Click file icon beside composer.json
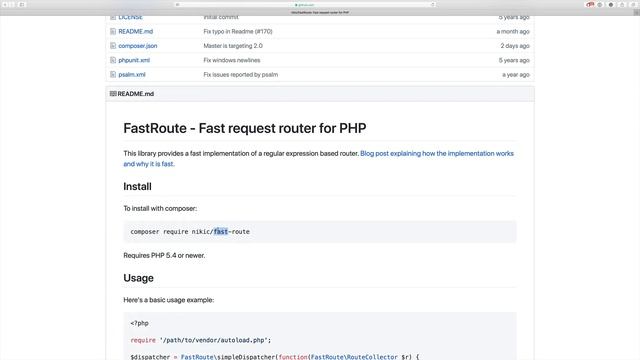The width and height of the screenshot is (640, 360). (113, 46)
